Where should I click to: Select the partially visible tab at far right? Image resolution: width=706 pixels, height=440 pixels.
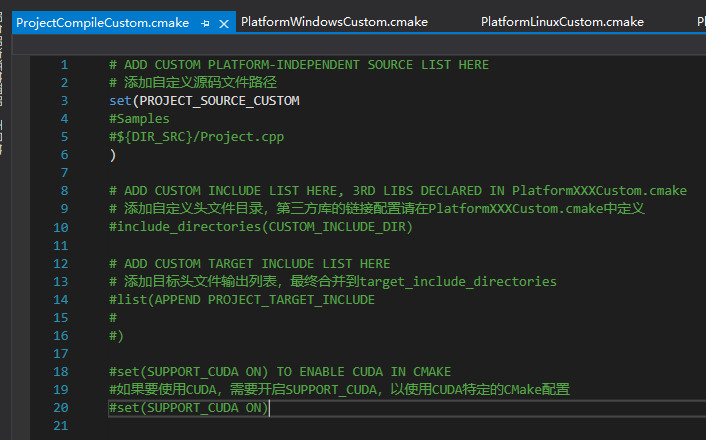tap(699, 22)
